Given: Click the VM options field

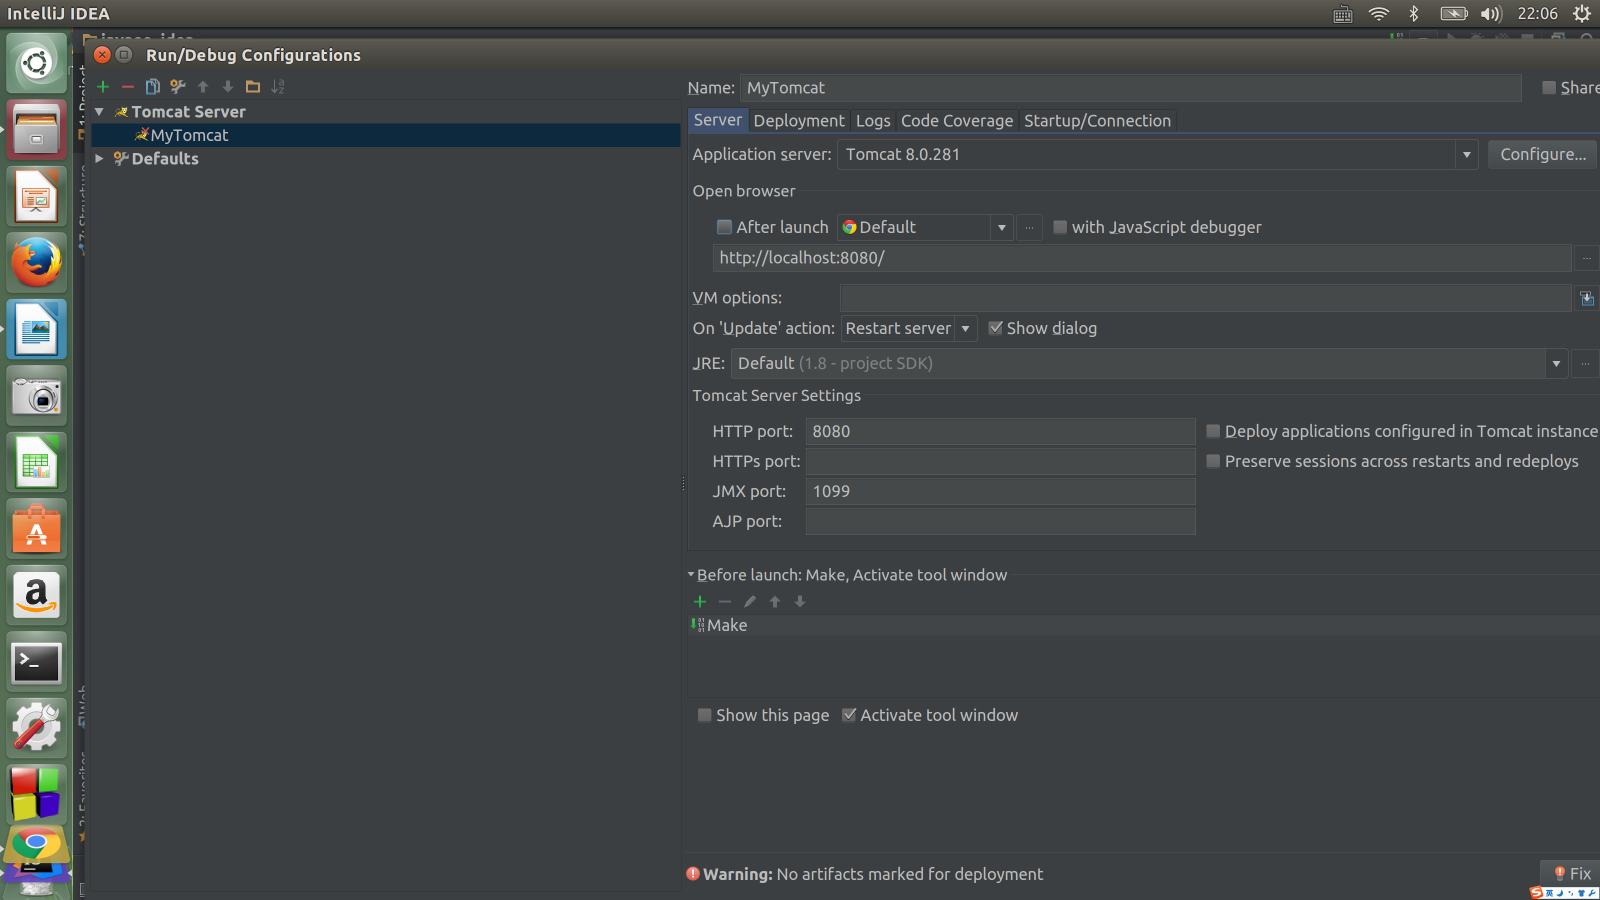Looking at the screenshot, I should point(1205,298).
